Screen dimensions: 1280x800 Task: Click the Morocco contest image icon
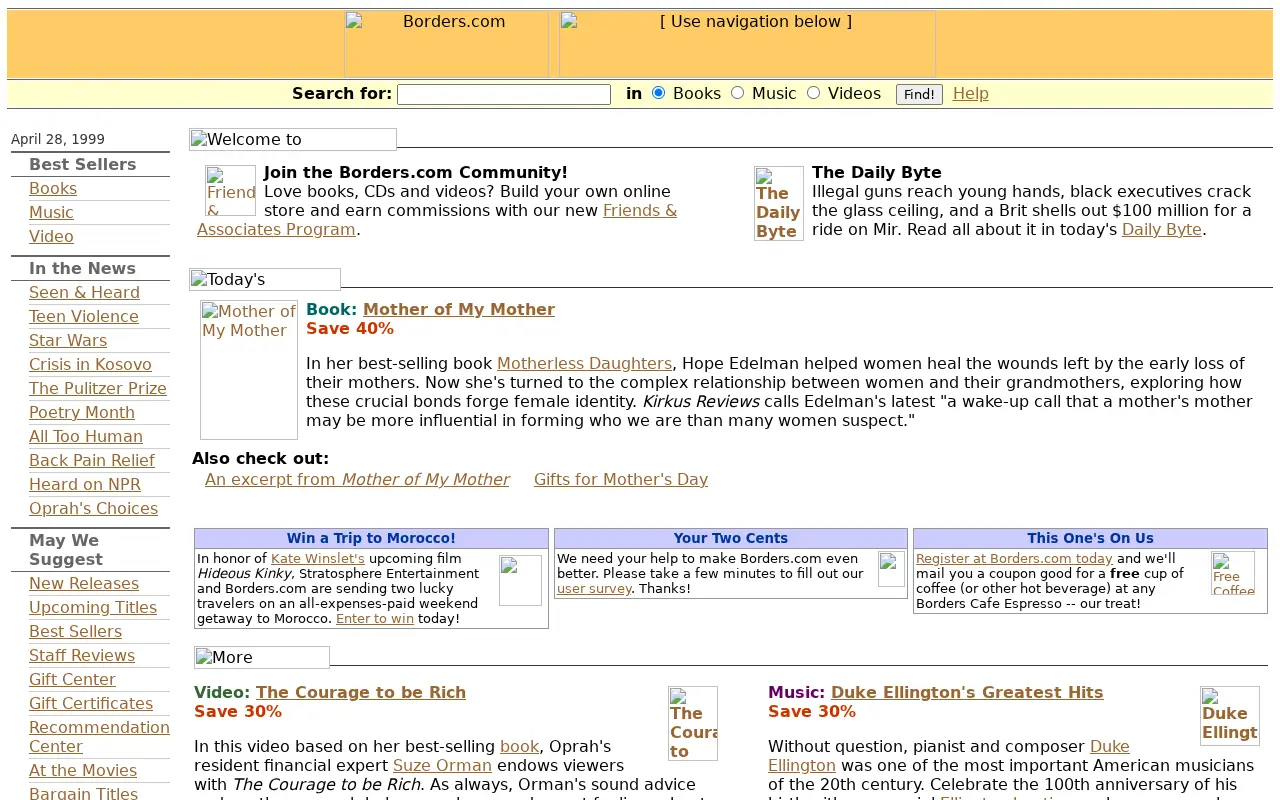520,580
